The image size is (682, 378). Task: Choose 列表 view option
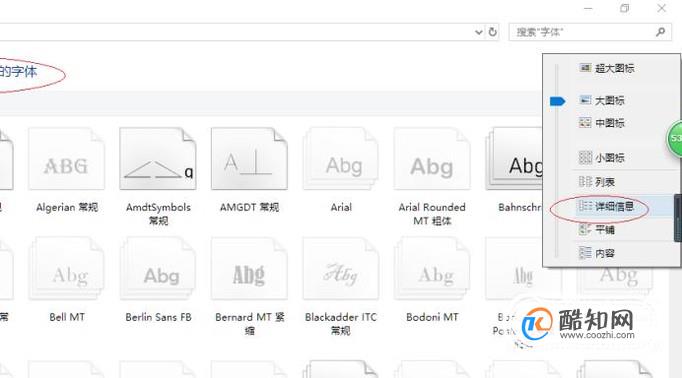[x=597, y=182]
